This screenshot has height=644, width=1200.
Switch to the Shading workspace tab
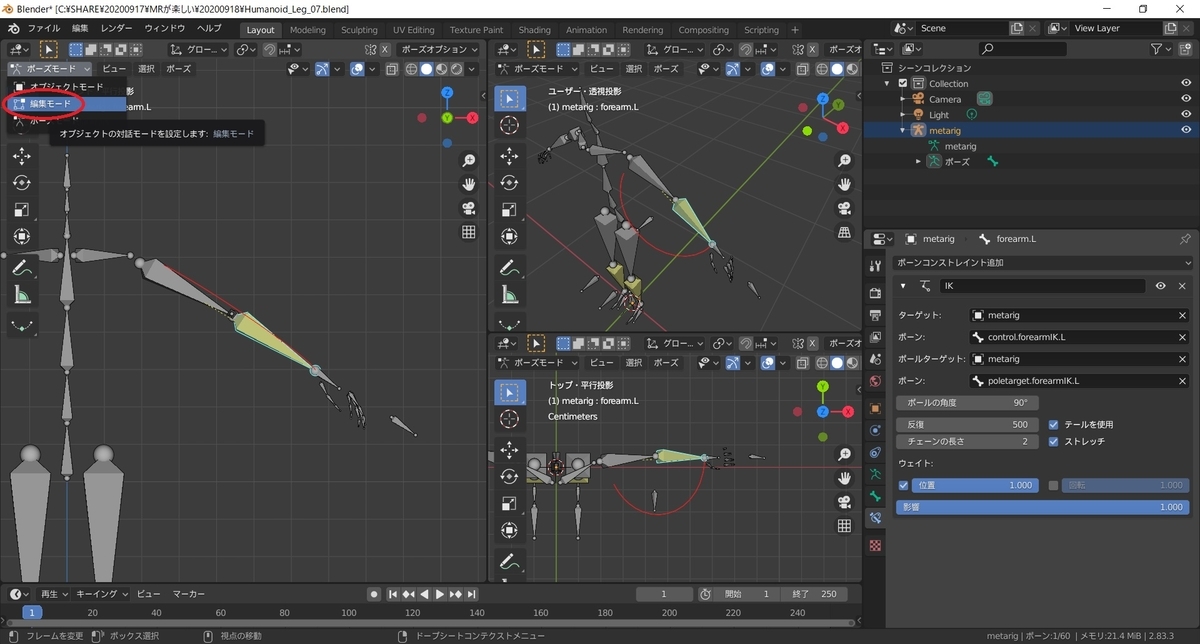click(534, 30)
